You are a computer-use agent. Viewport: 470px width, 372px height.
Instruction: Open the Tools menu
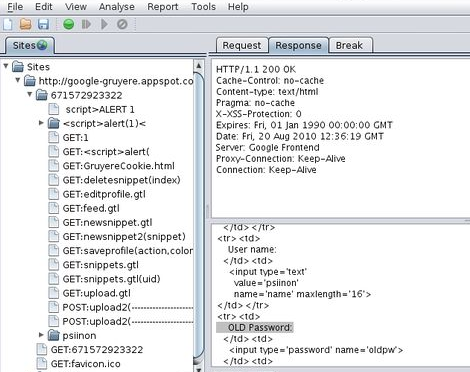203,7
